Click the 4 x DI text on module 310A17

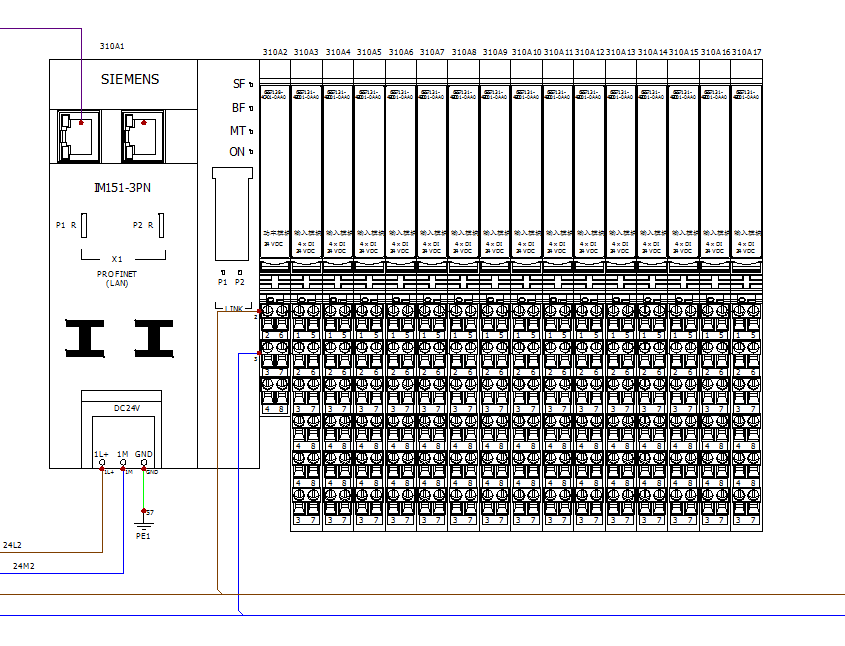[747, 244]
